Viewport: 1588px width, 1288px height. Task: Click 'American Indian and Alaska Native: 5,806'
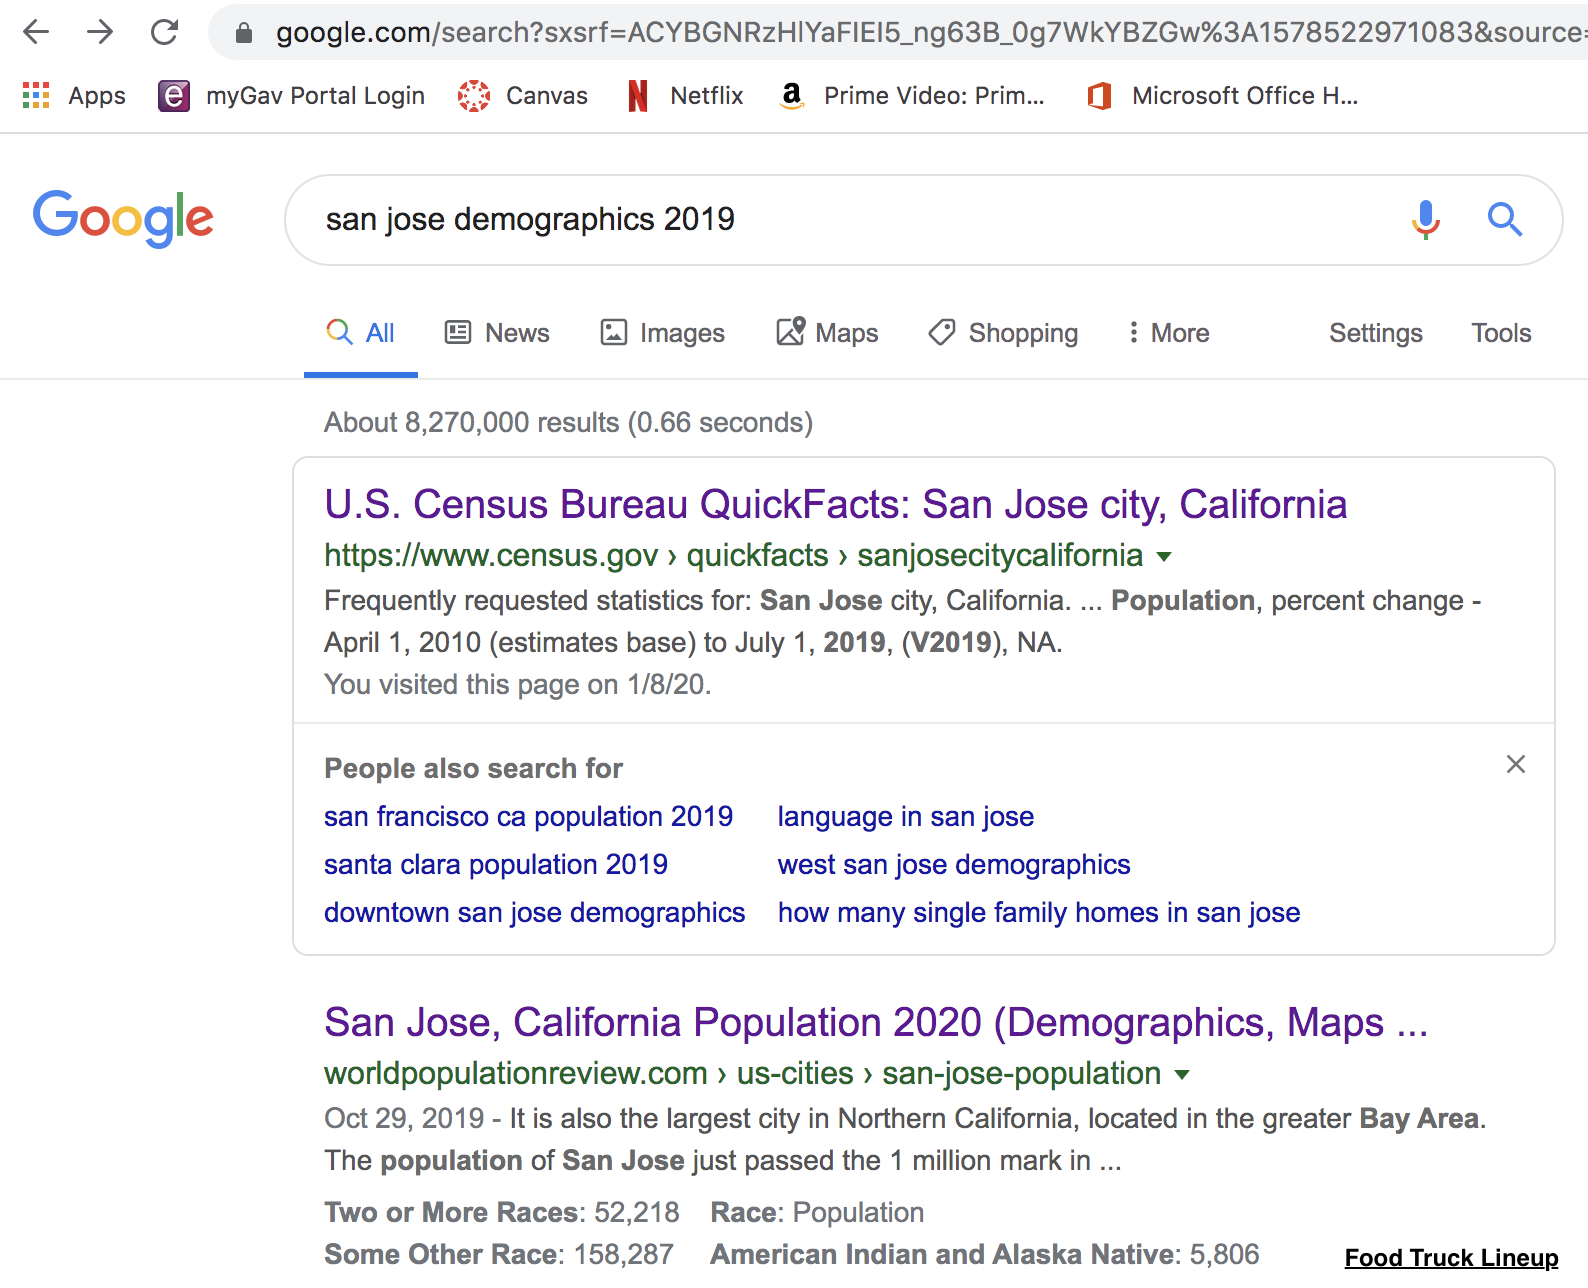point(985,1254)
